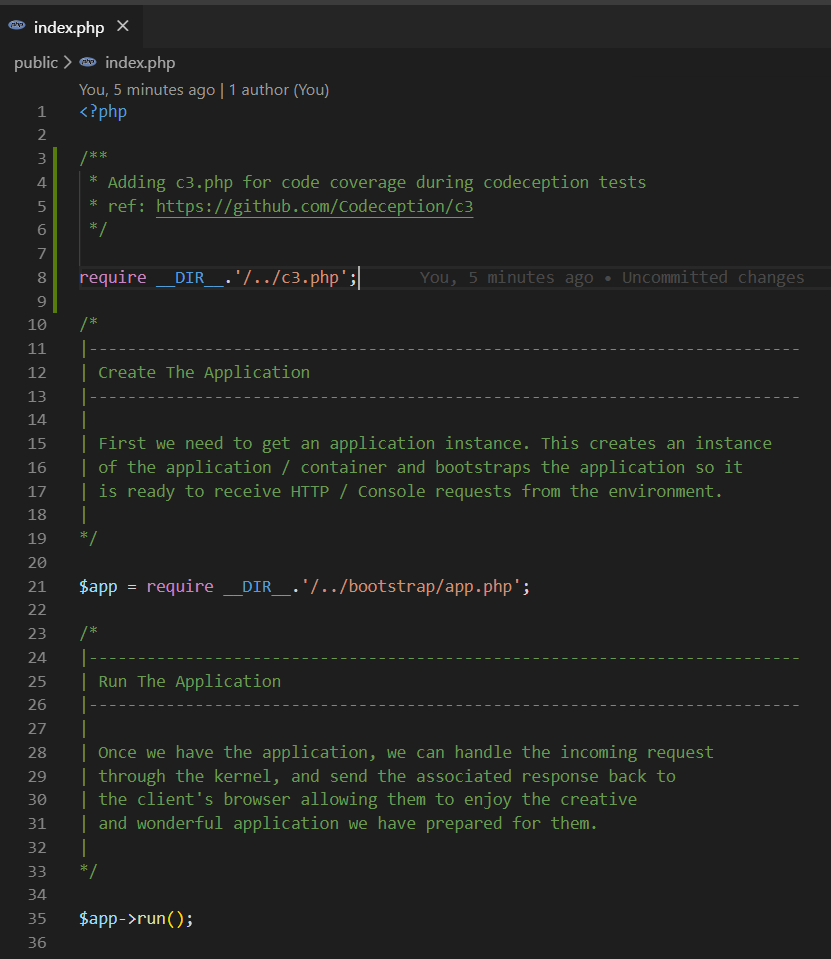Image resolution: width=831 pixels, height=959 pixels.
Task: Click the PHP file icon in the breadcrumb bar
Action: tap(89, 62)
